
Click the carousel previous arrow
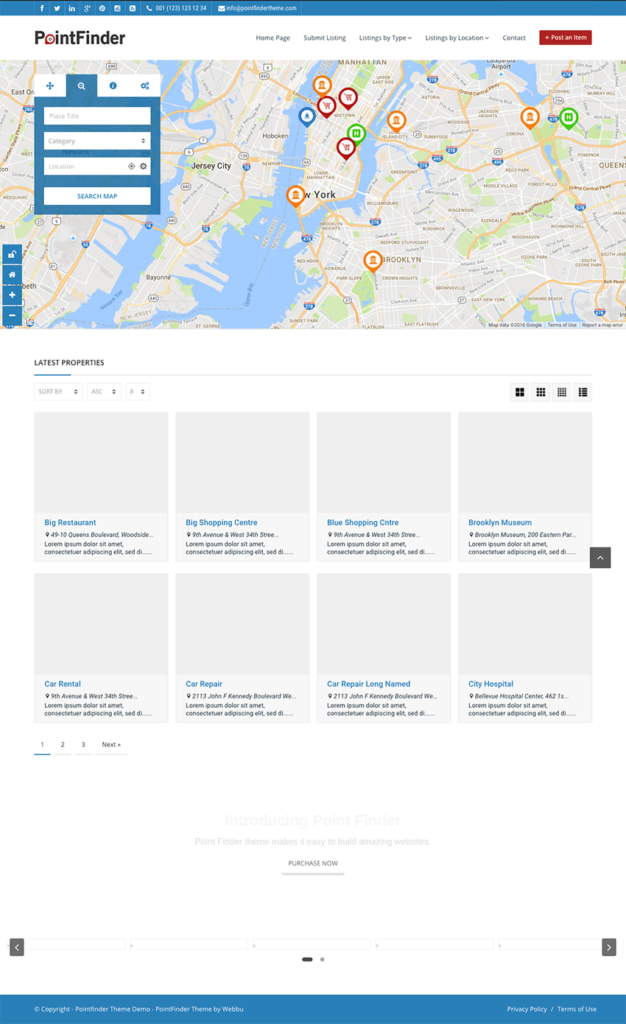[17, 947]
